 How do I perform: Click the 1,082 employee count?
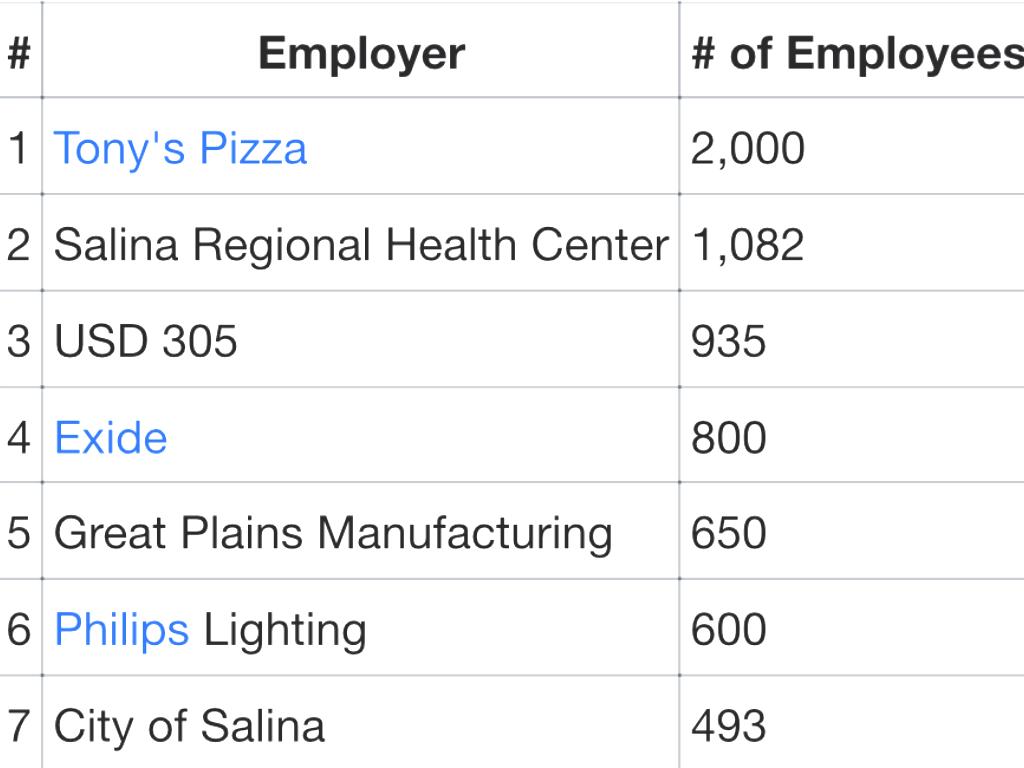point(748,245)
